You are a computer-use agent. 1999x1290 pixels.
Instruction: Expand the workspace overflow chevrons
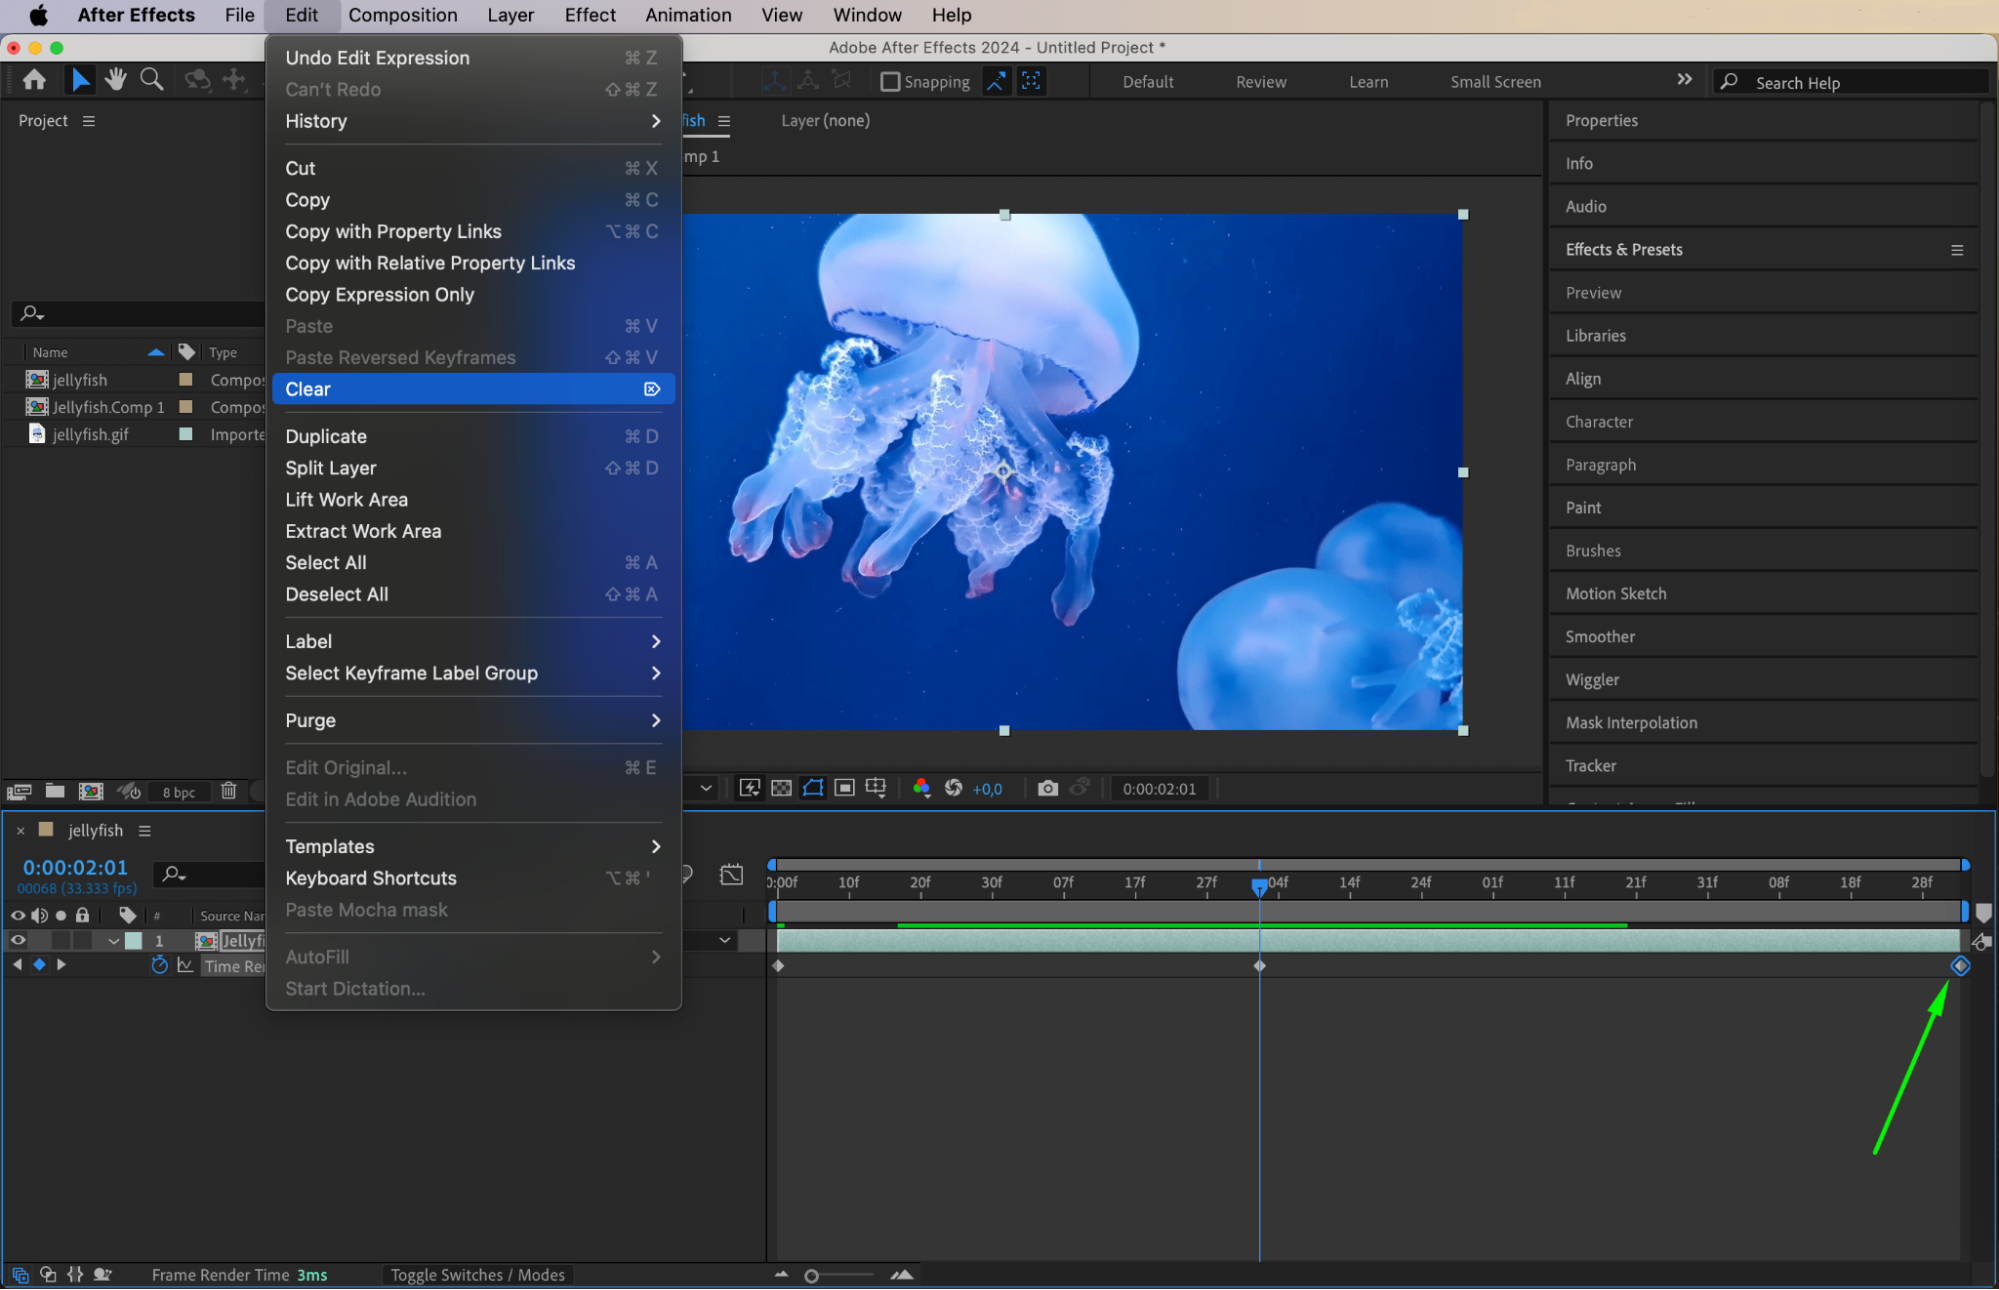point(1684,80)
